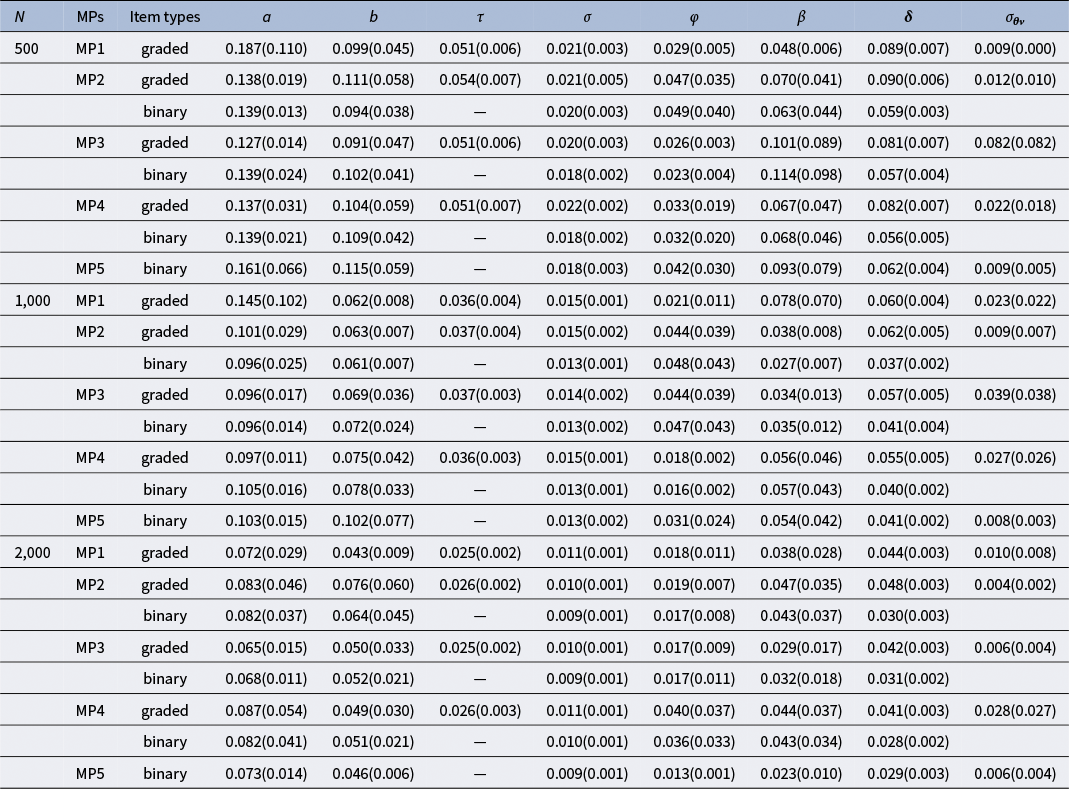Click the 'N' column header
The height and width of the screenshot is (789, 1069).
pyautogui.click(x=20, y=16)
